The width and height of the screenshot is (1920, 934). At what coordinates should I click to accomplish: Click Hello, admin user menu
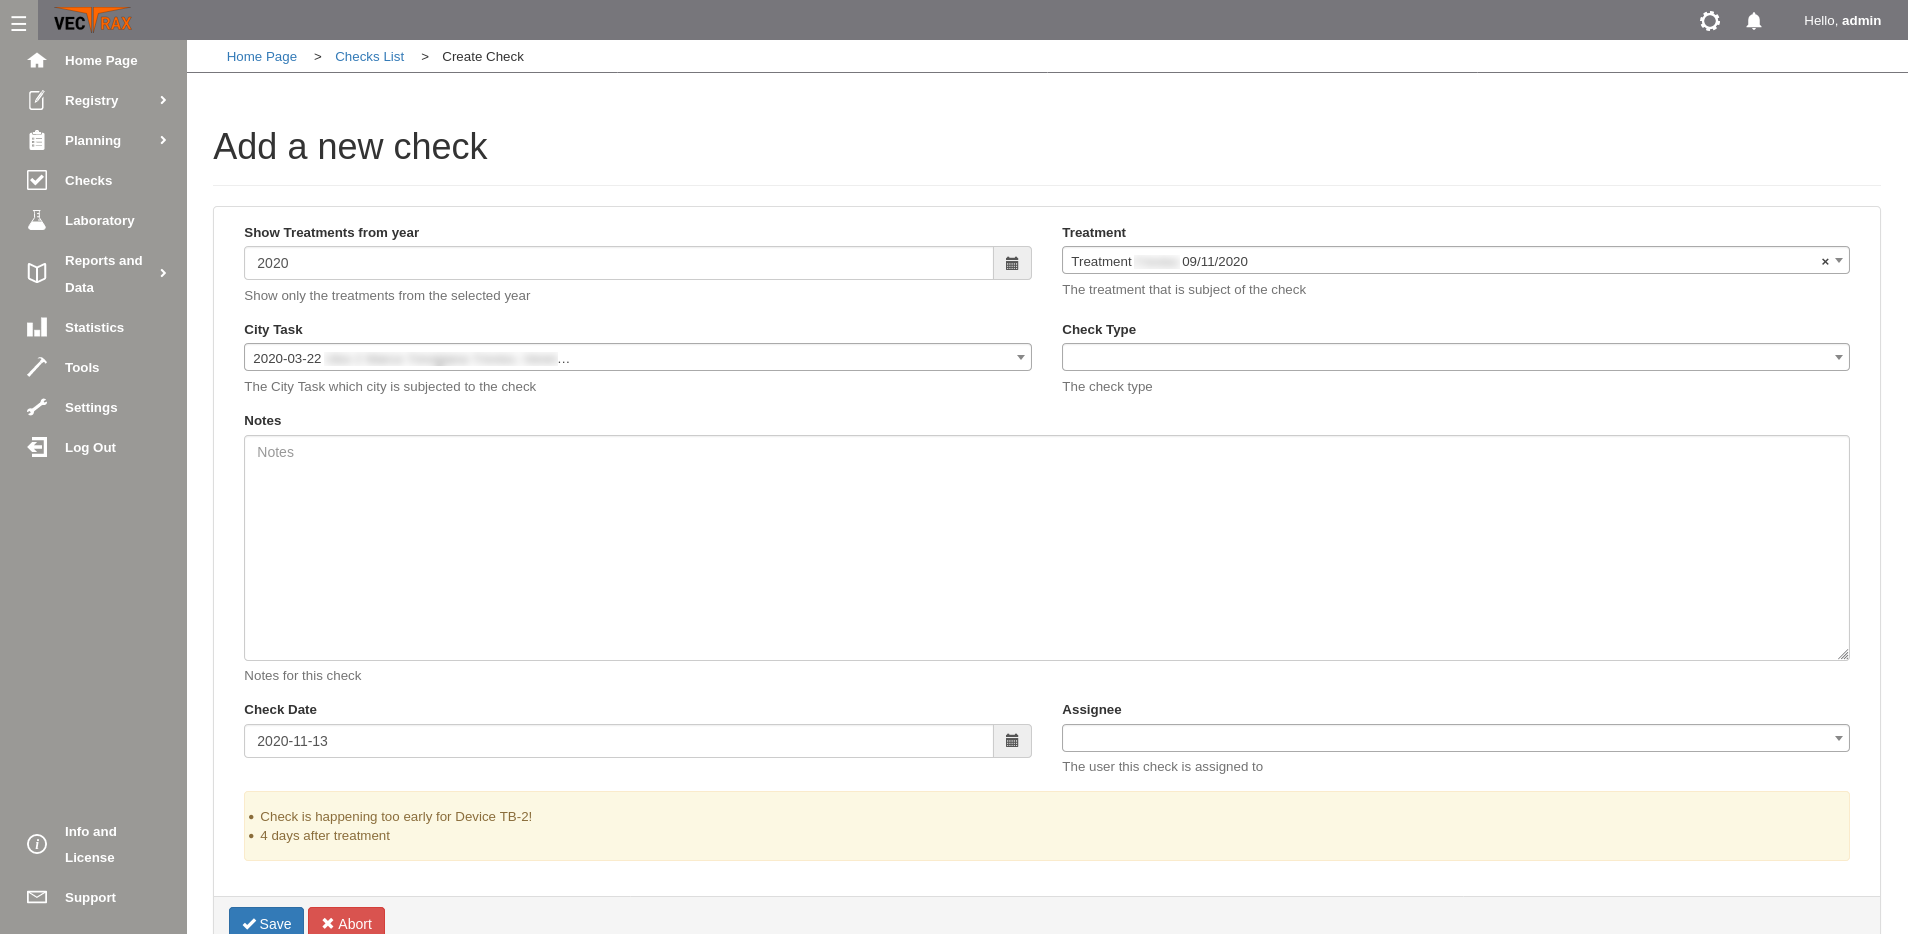pyautogui.click(x=1842, y=20)
